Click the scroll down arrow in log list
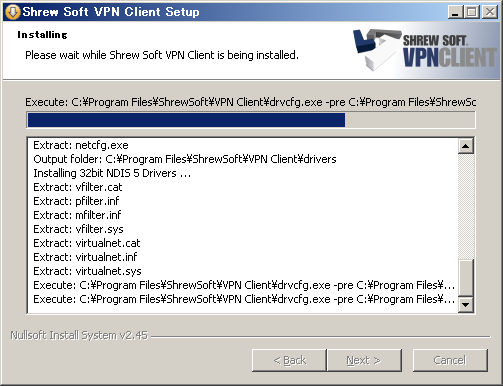Viewport: 503px width, 386px height. tap(466, 304)
